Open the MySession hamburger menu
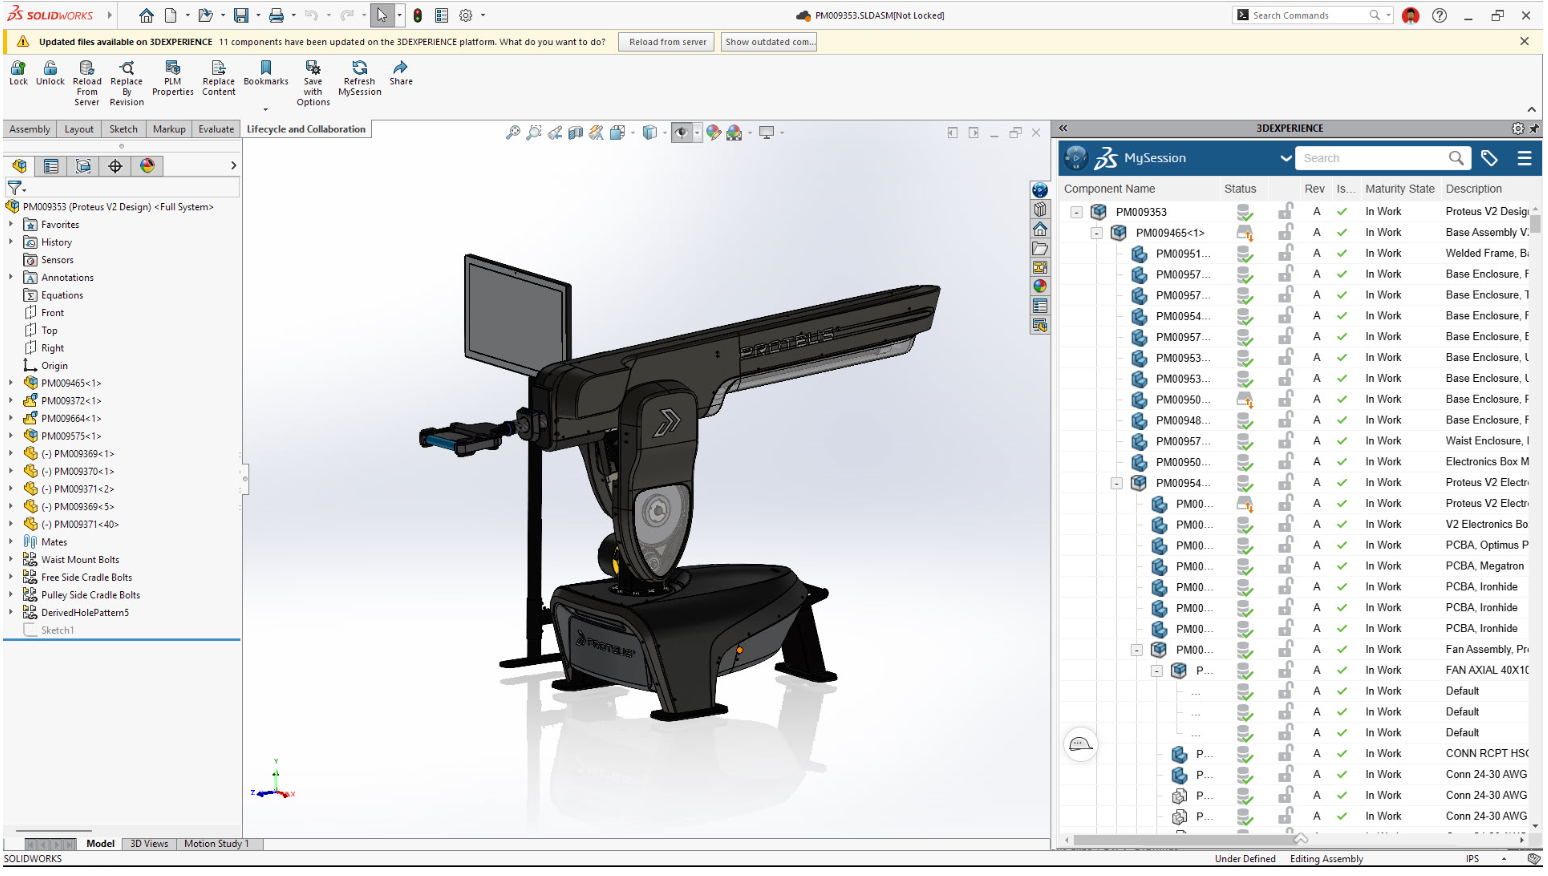 [x=1524, y=158]
